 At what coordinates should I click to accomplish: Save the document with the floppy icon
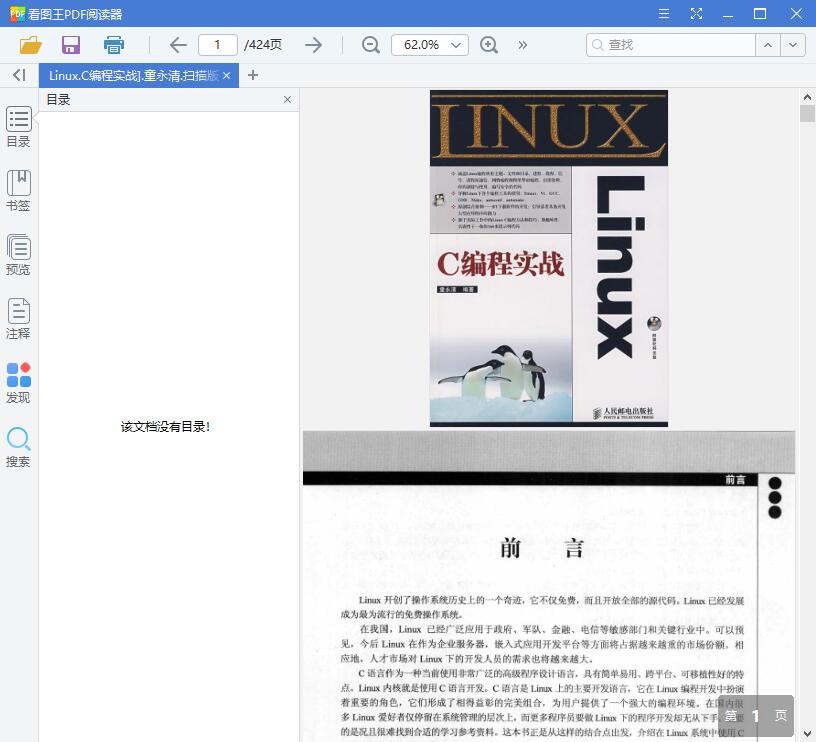71,45
